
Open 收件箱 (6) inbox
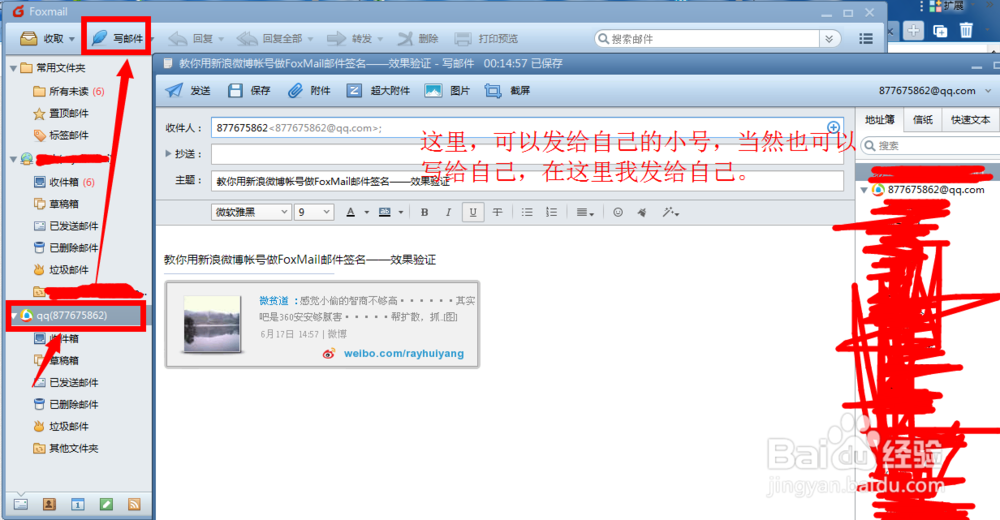click(64, 182)
